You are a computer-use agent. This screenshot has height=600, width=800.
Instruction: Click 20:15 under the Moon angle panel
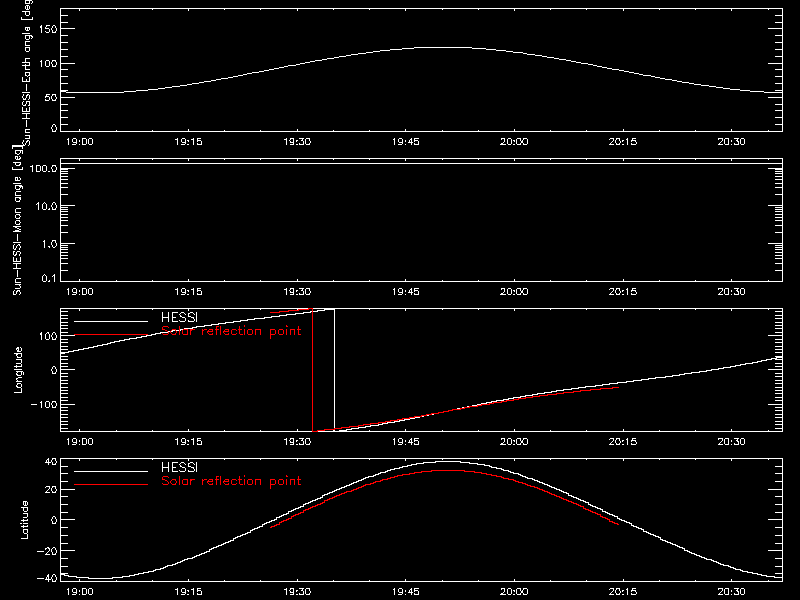pyautogui.click(x=623, y=292)
